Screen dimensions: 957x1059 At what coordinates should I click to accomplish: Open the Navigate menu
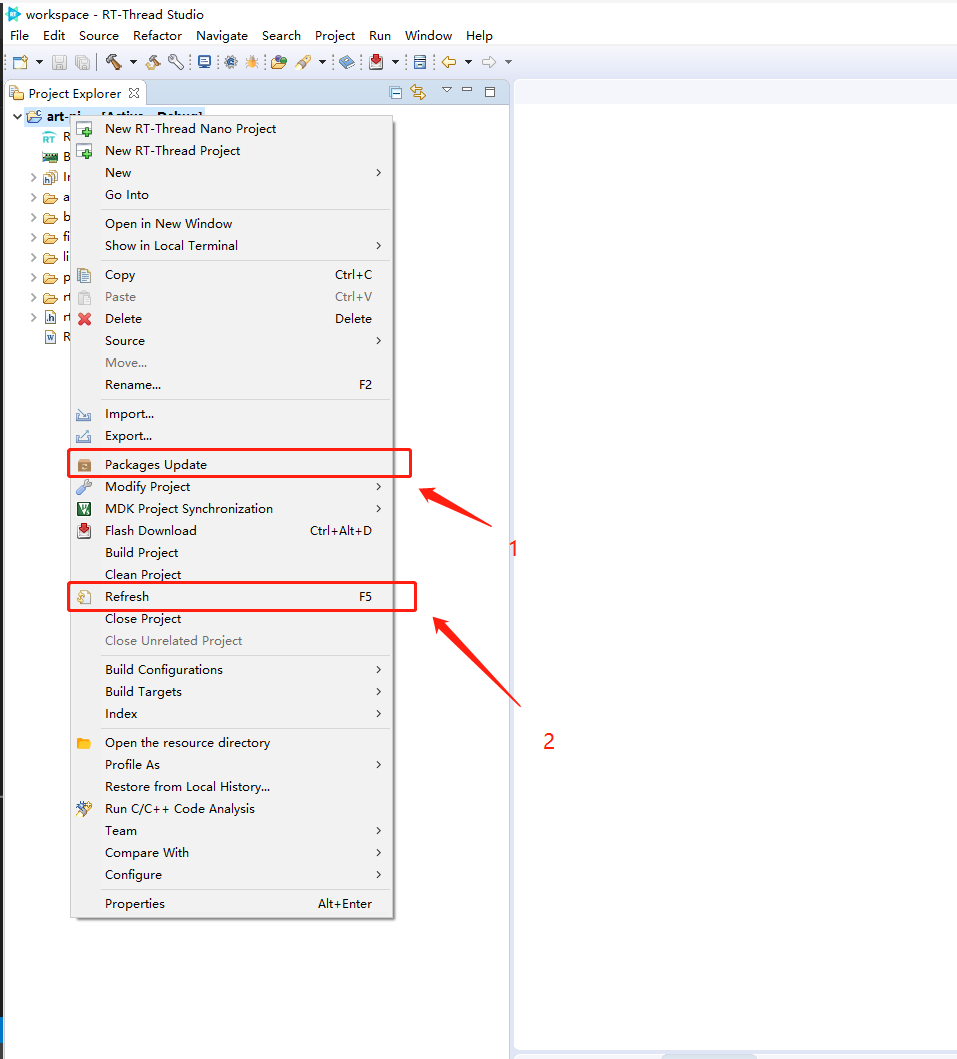(222, 36)
